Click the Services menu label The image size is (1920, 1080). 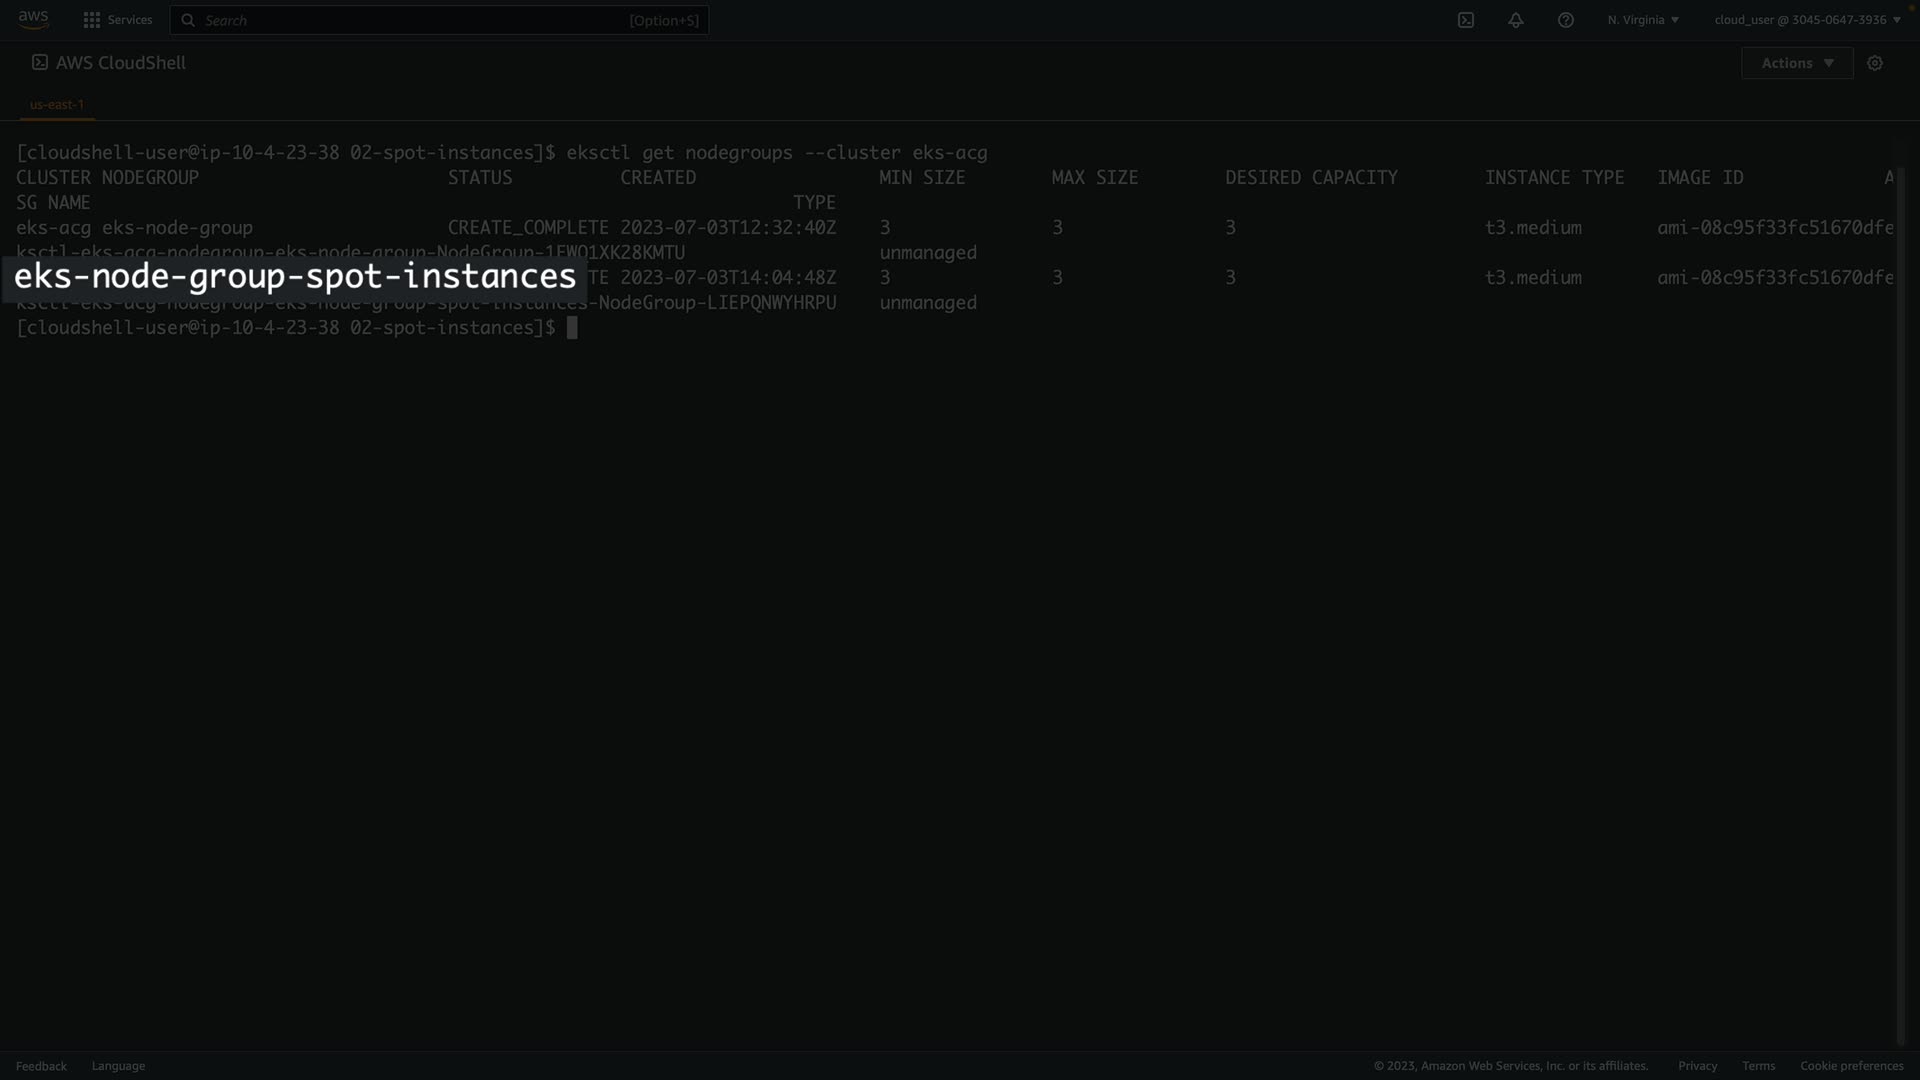coord(130,20)
